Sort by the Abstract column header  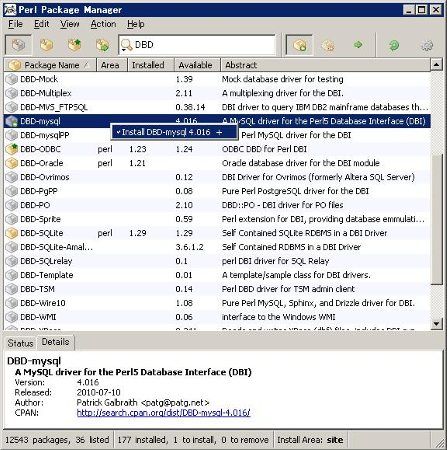[x=326, y=65]
